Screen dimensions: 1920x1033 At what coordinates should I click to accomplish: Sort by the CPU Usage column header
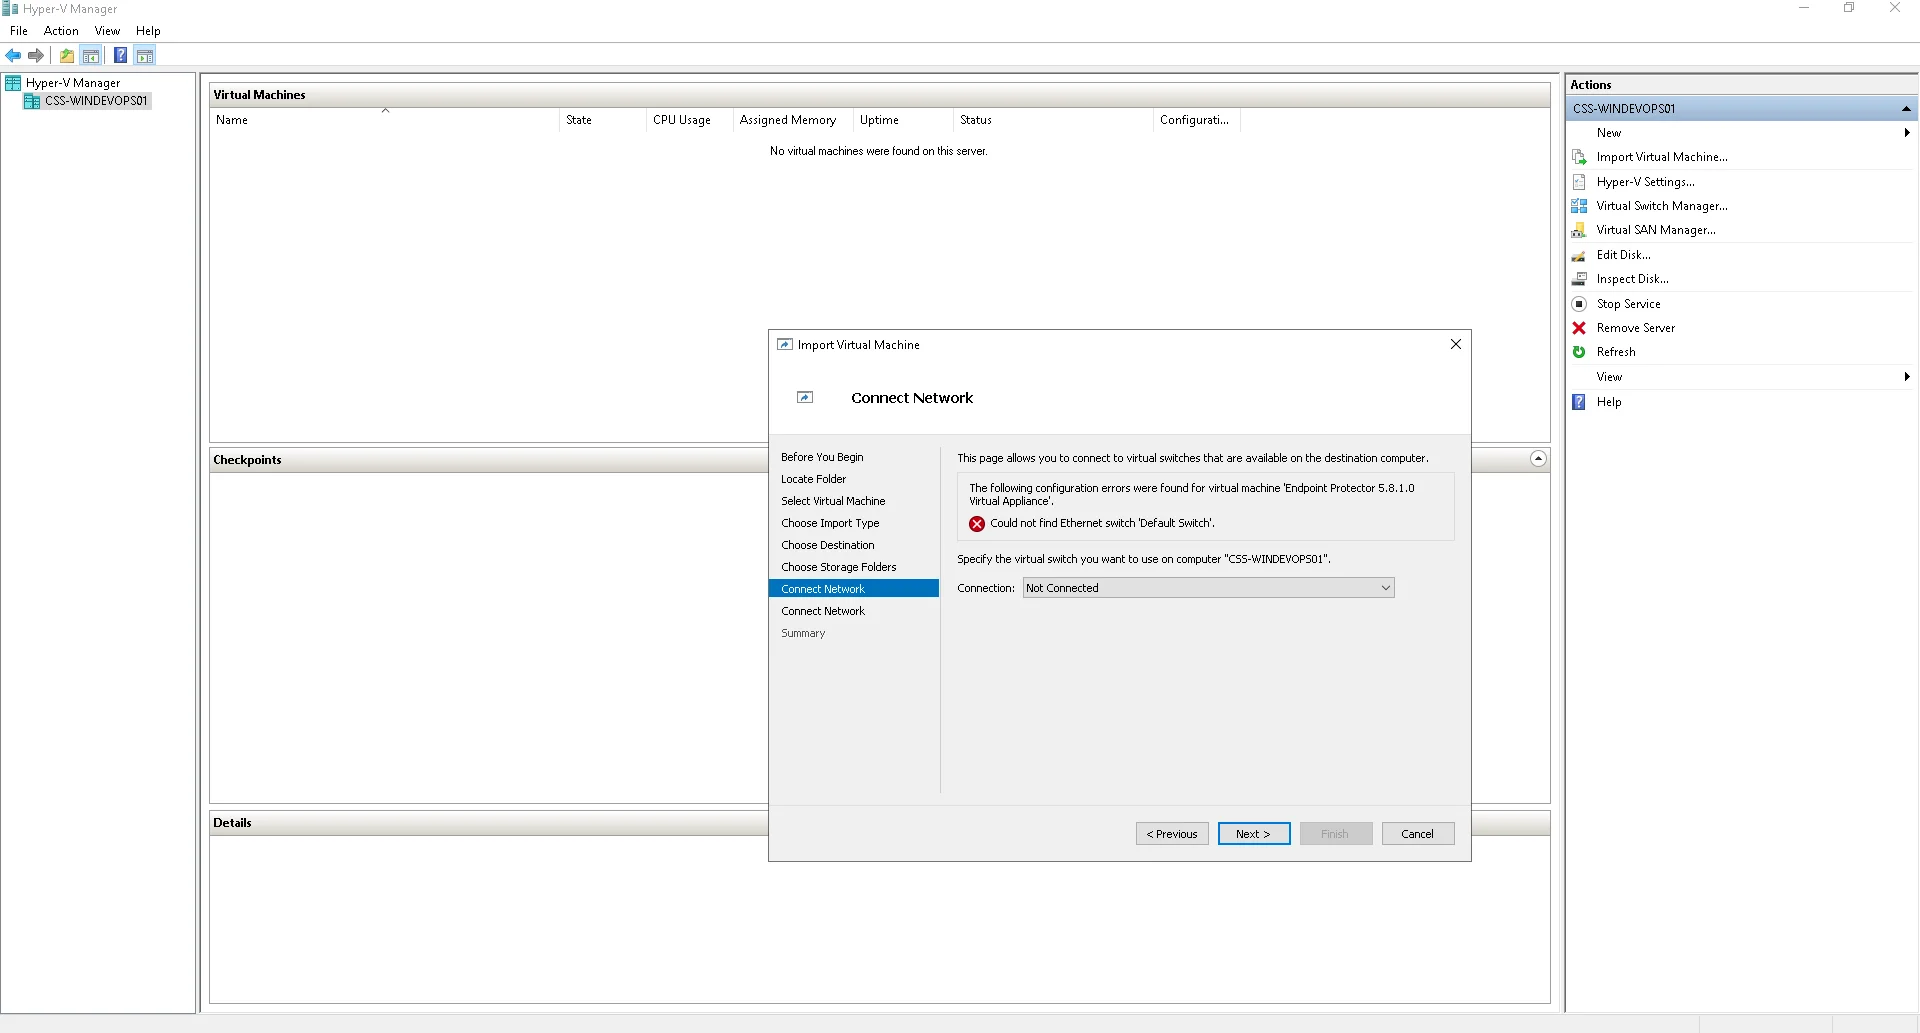(x=690, y=120)
